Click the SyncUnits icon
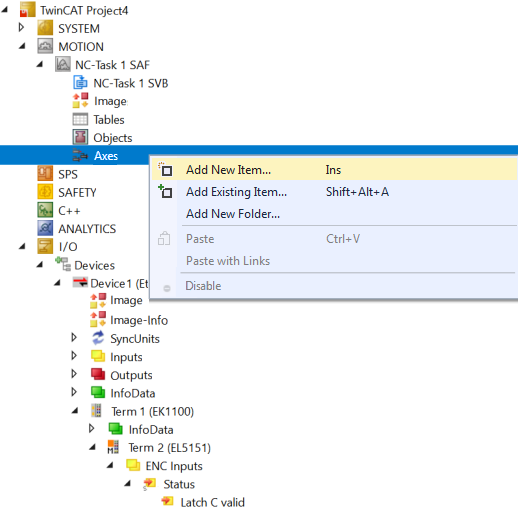Image resolution: width=518 pixels, height=519 pixels. tap(98, 338)
